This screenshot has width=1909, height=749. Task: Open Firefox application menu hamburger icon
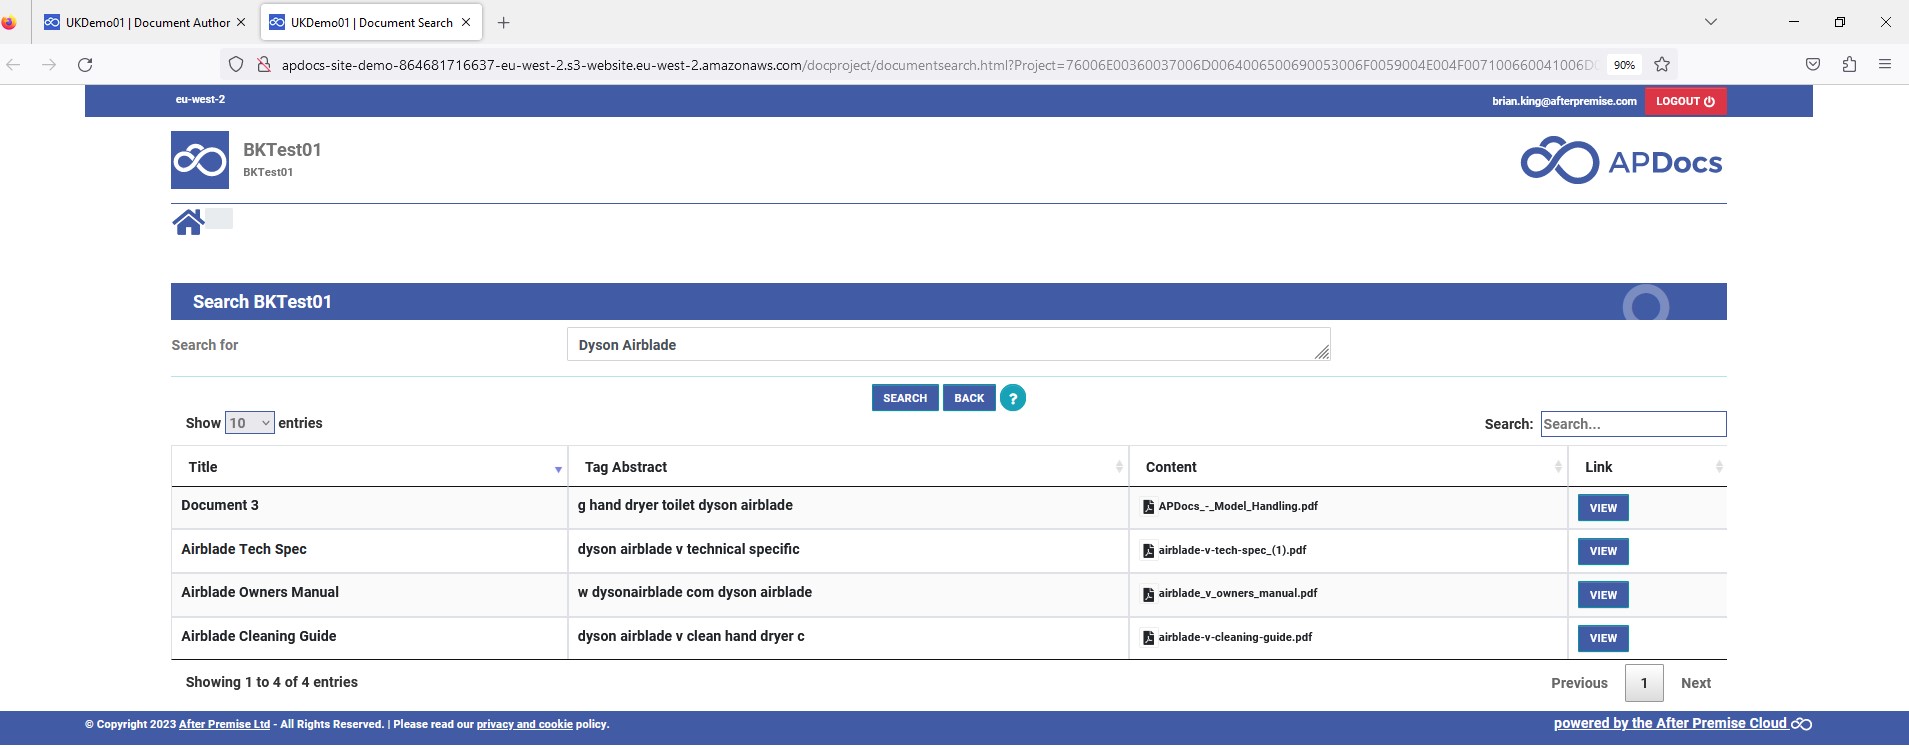coord(1885,64)
